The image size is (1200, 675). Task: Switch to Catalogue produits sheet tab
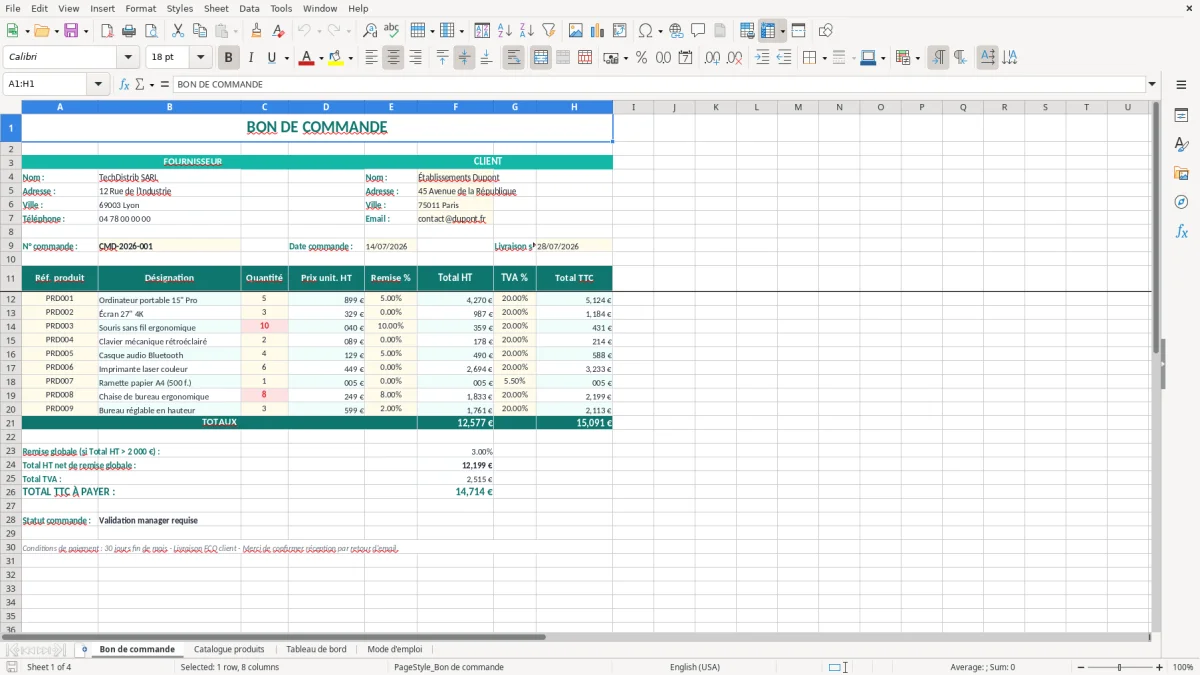[229, 649]
